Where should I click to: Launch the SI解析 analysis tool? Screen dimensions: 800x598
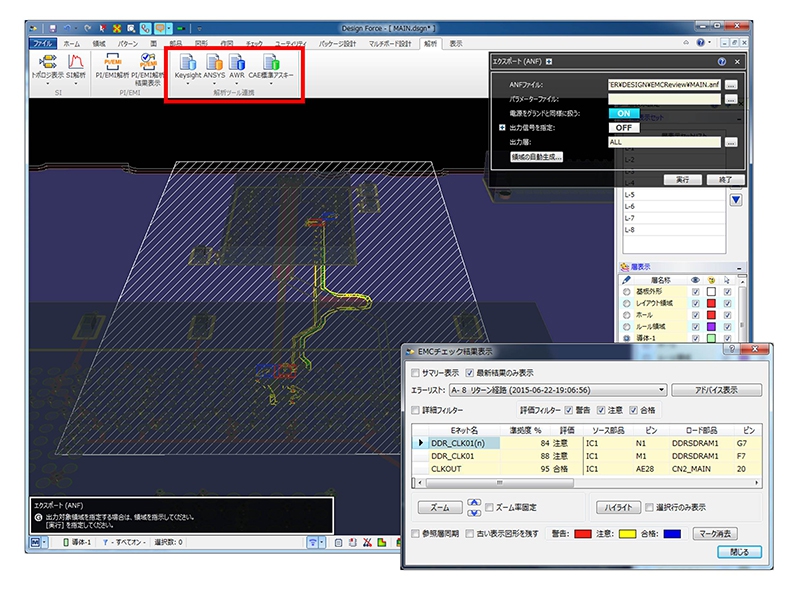point(76,66)
